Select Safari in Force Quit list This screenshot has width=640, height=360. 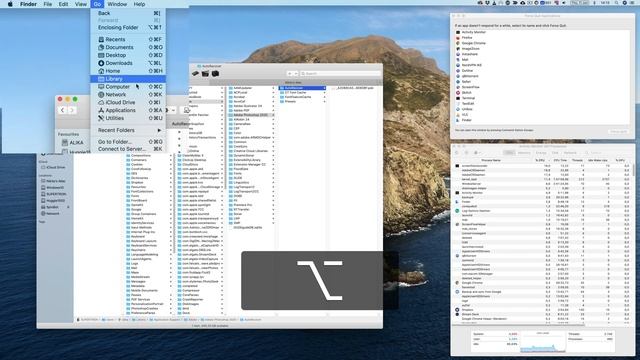point(541,82)
